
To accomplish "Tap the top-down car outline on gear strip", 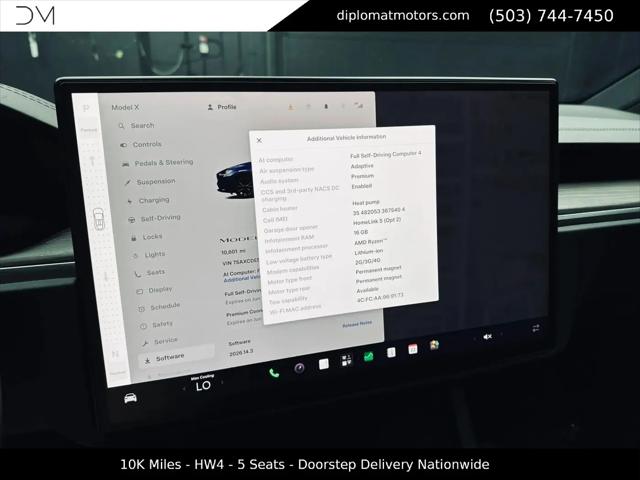I will (x=98, y=219).
